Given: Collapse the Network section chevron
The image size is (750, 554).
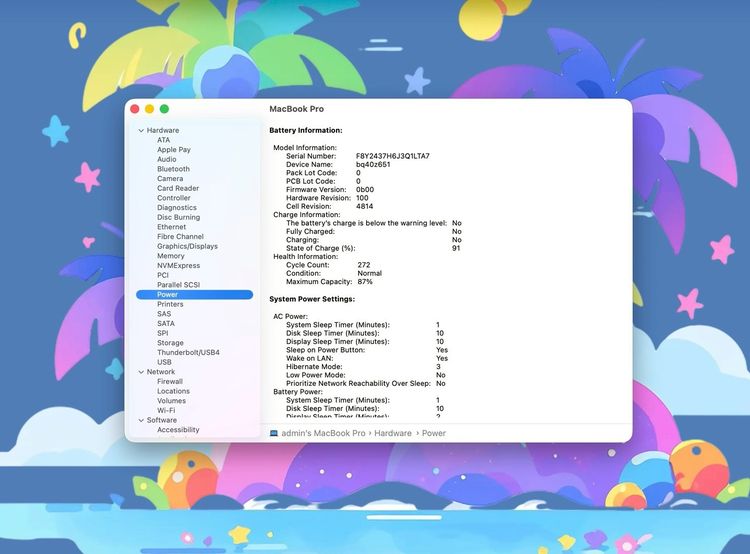Looking at the screenshot, I should pyautogui.click(x=141, y=372).
